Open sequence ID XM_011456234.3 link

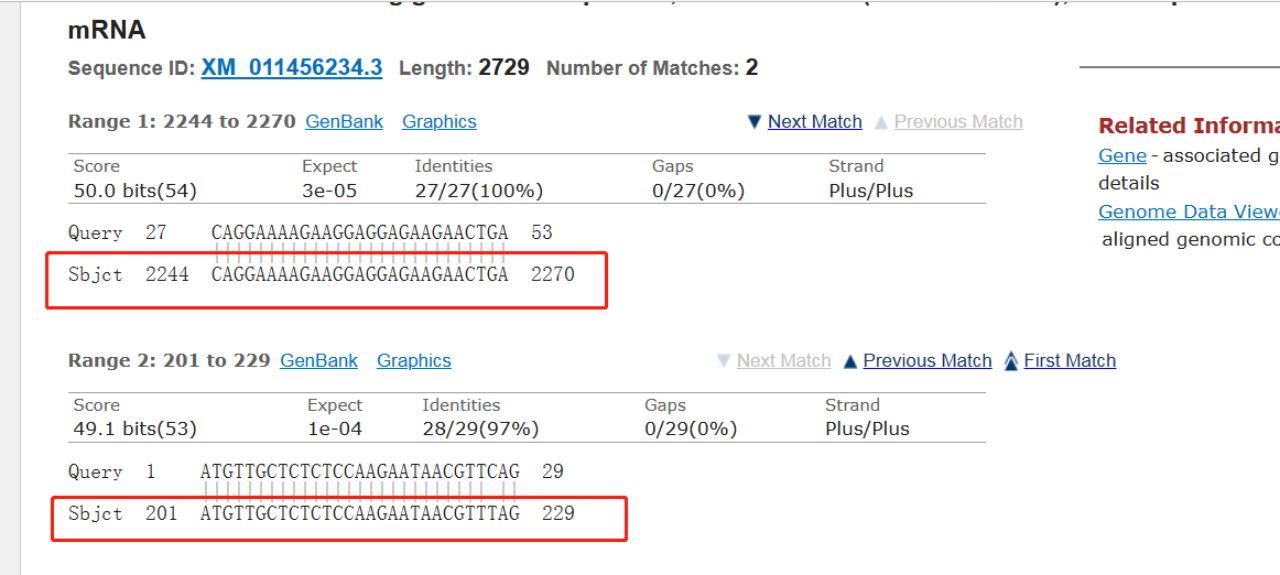[291, 68]
